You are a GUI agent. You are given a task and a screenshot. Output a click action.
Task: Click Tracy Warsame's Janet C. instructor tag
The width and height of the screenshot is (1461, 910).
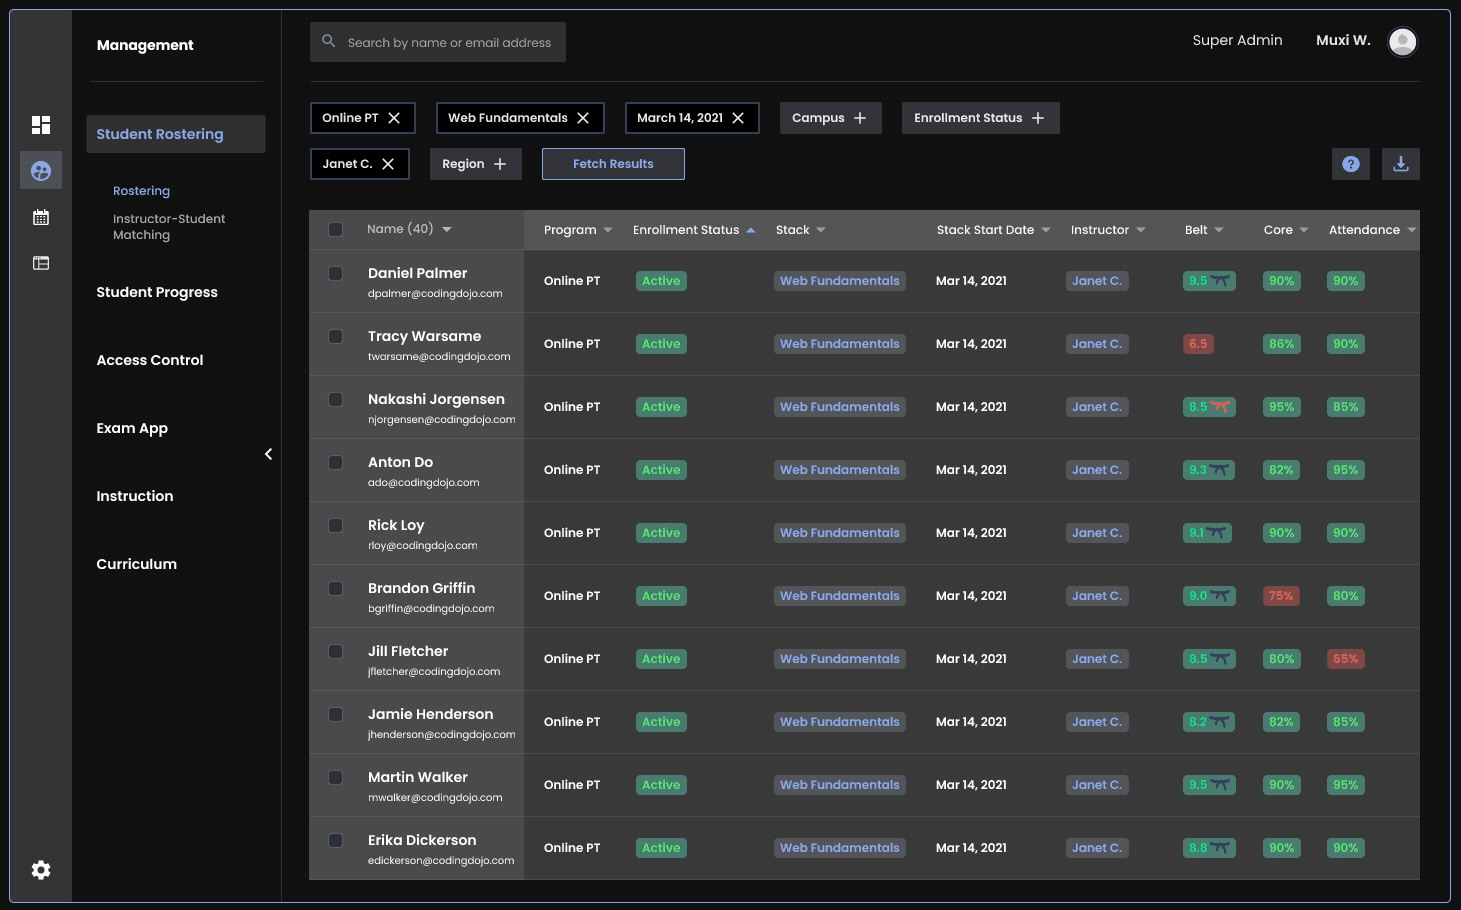point(1097,344)
